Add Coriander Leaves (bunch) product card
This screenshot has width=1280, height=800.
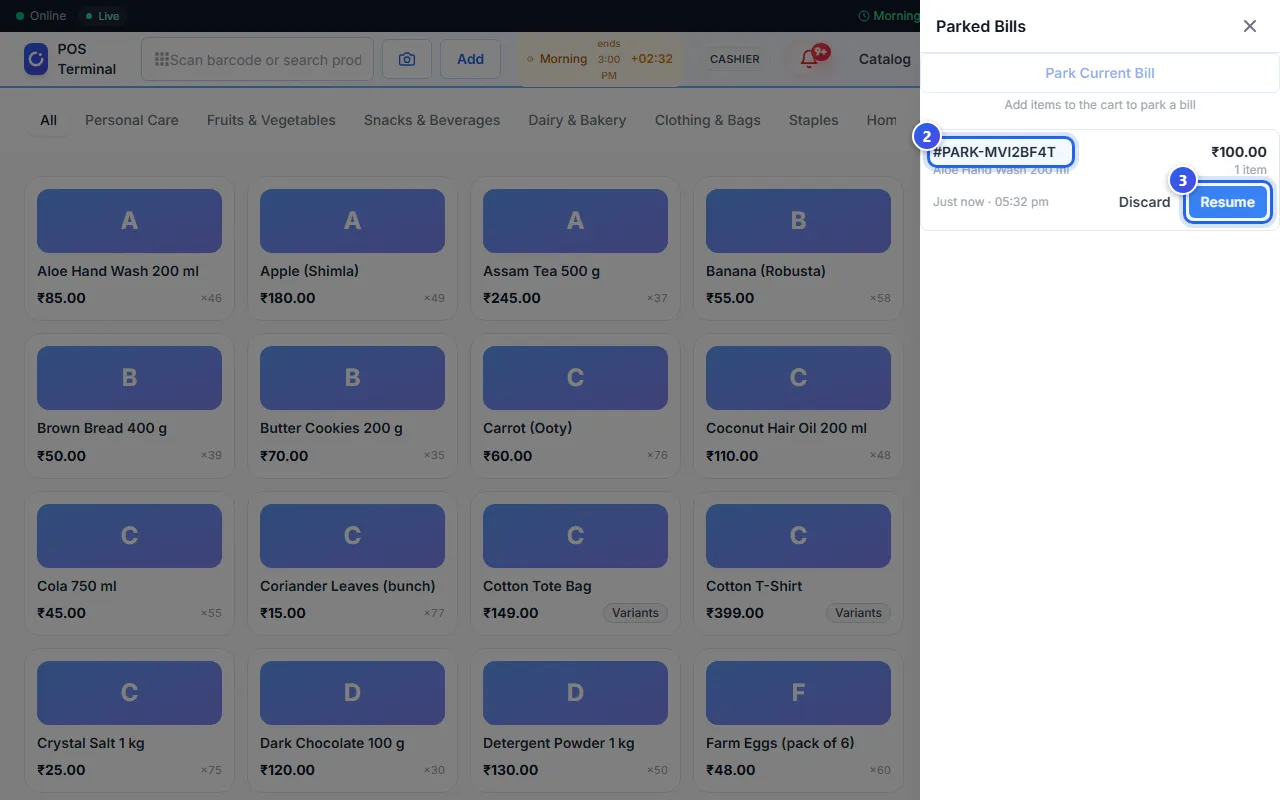[352, 563]
